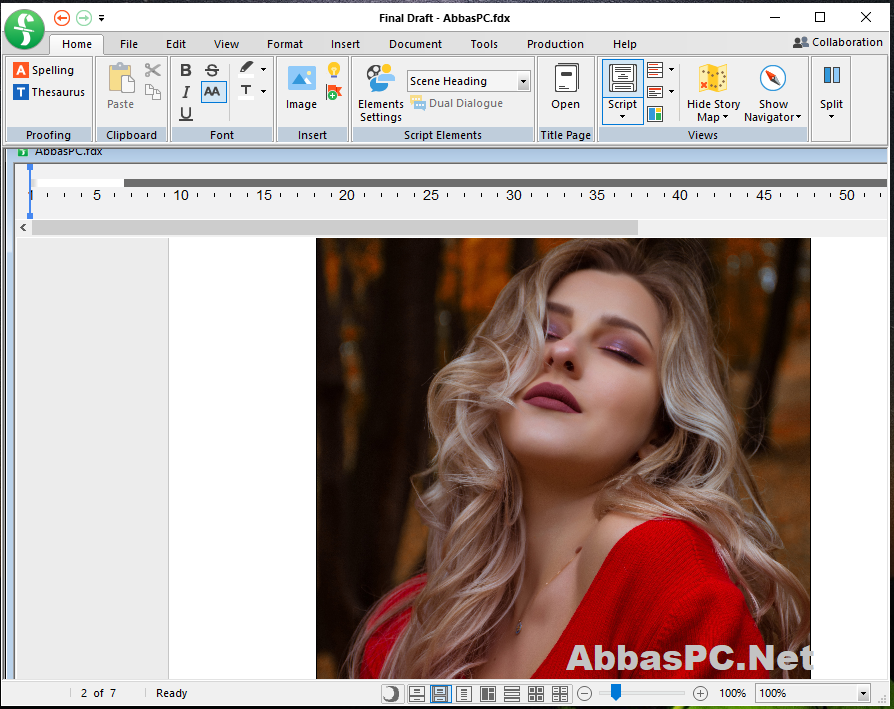Open the Document ribbon tab
This screenshot has height=709, width=894.
point(415,44)
